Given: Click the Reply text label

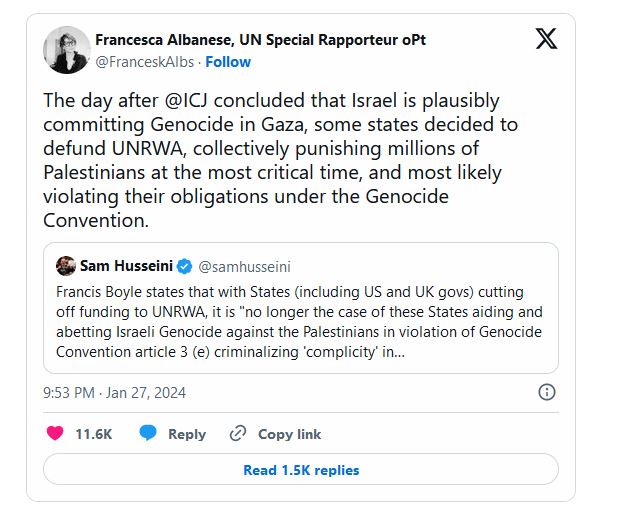Looking at the screenshot, I should (x=186, y=434).
